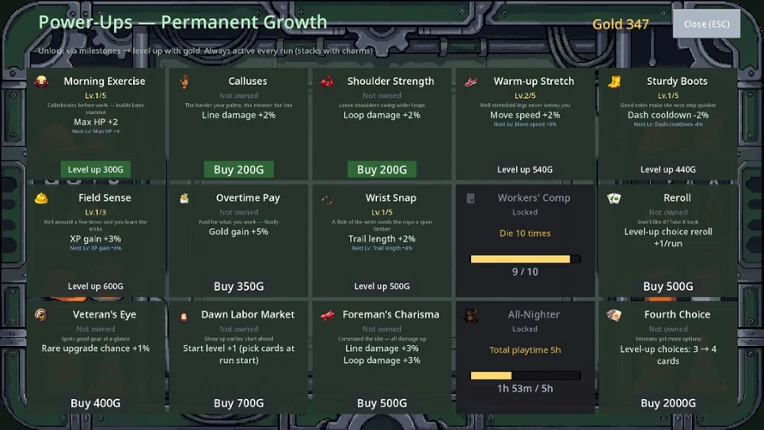The height and width of the screenshot is (430, 764).
Task: Select the Shoulder Strength icon
Action: 327,81
